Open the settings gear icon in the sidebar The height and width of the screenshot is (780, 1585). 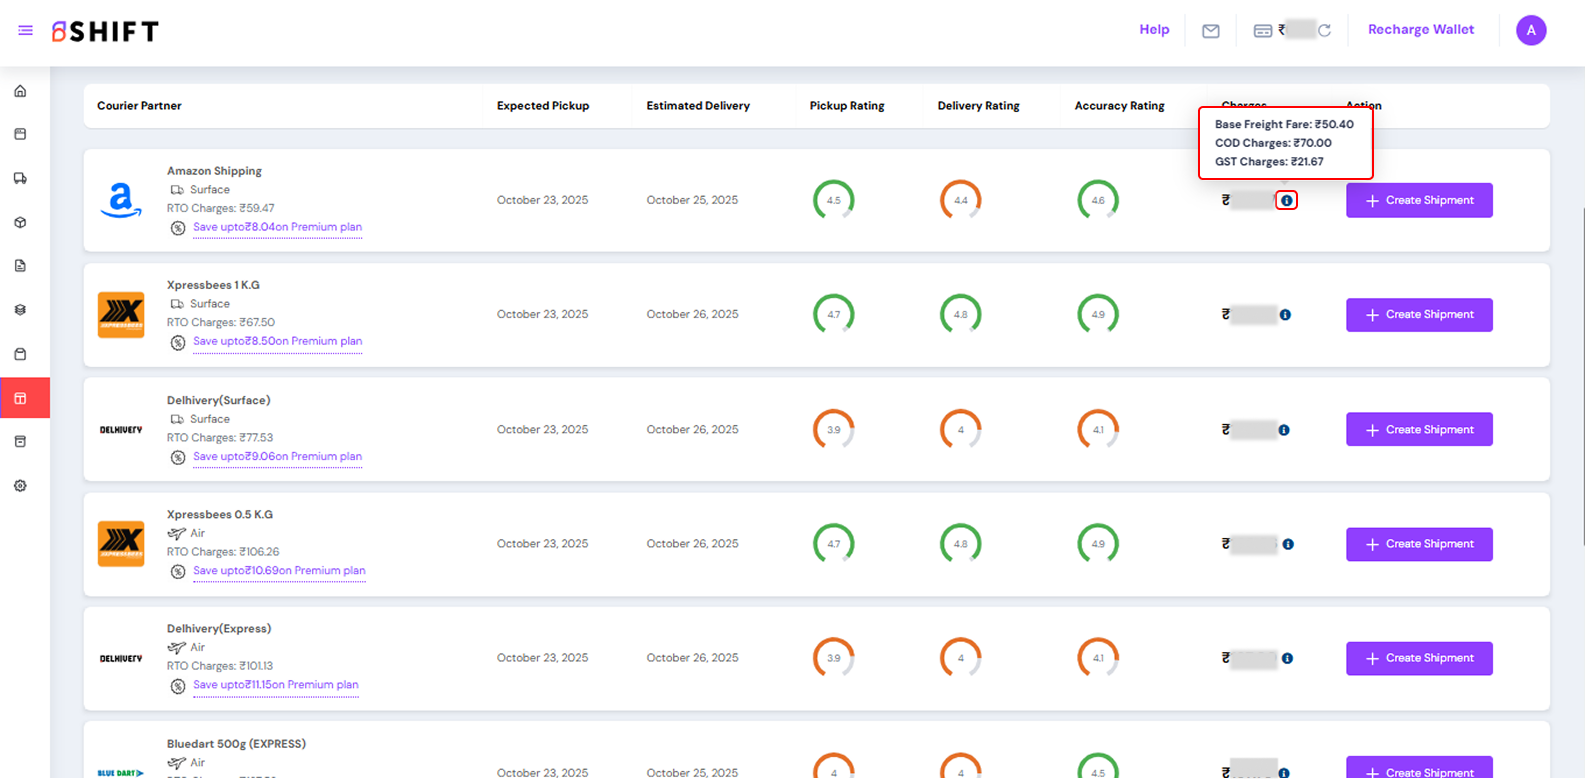[x=20, y=486]
